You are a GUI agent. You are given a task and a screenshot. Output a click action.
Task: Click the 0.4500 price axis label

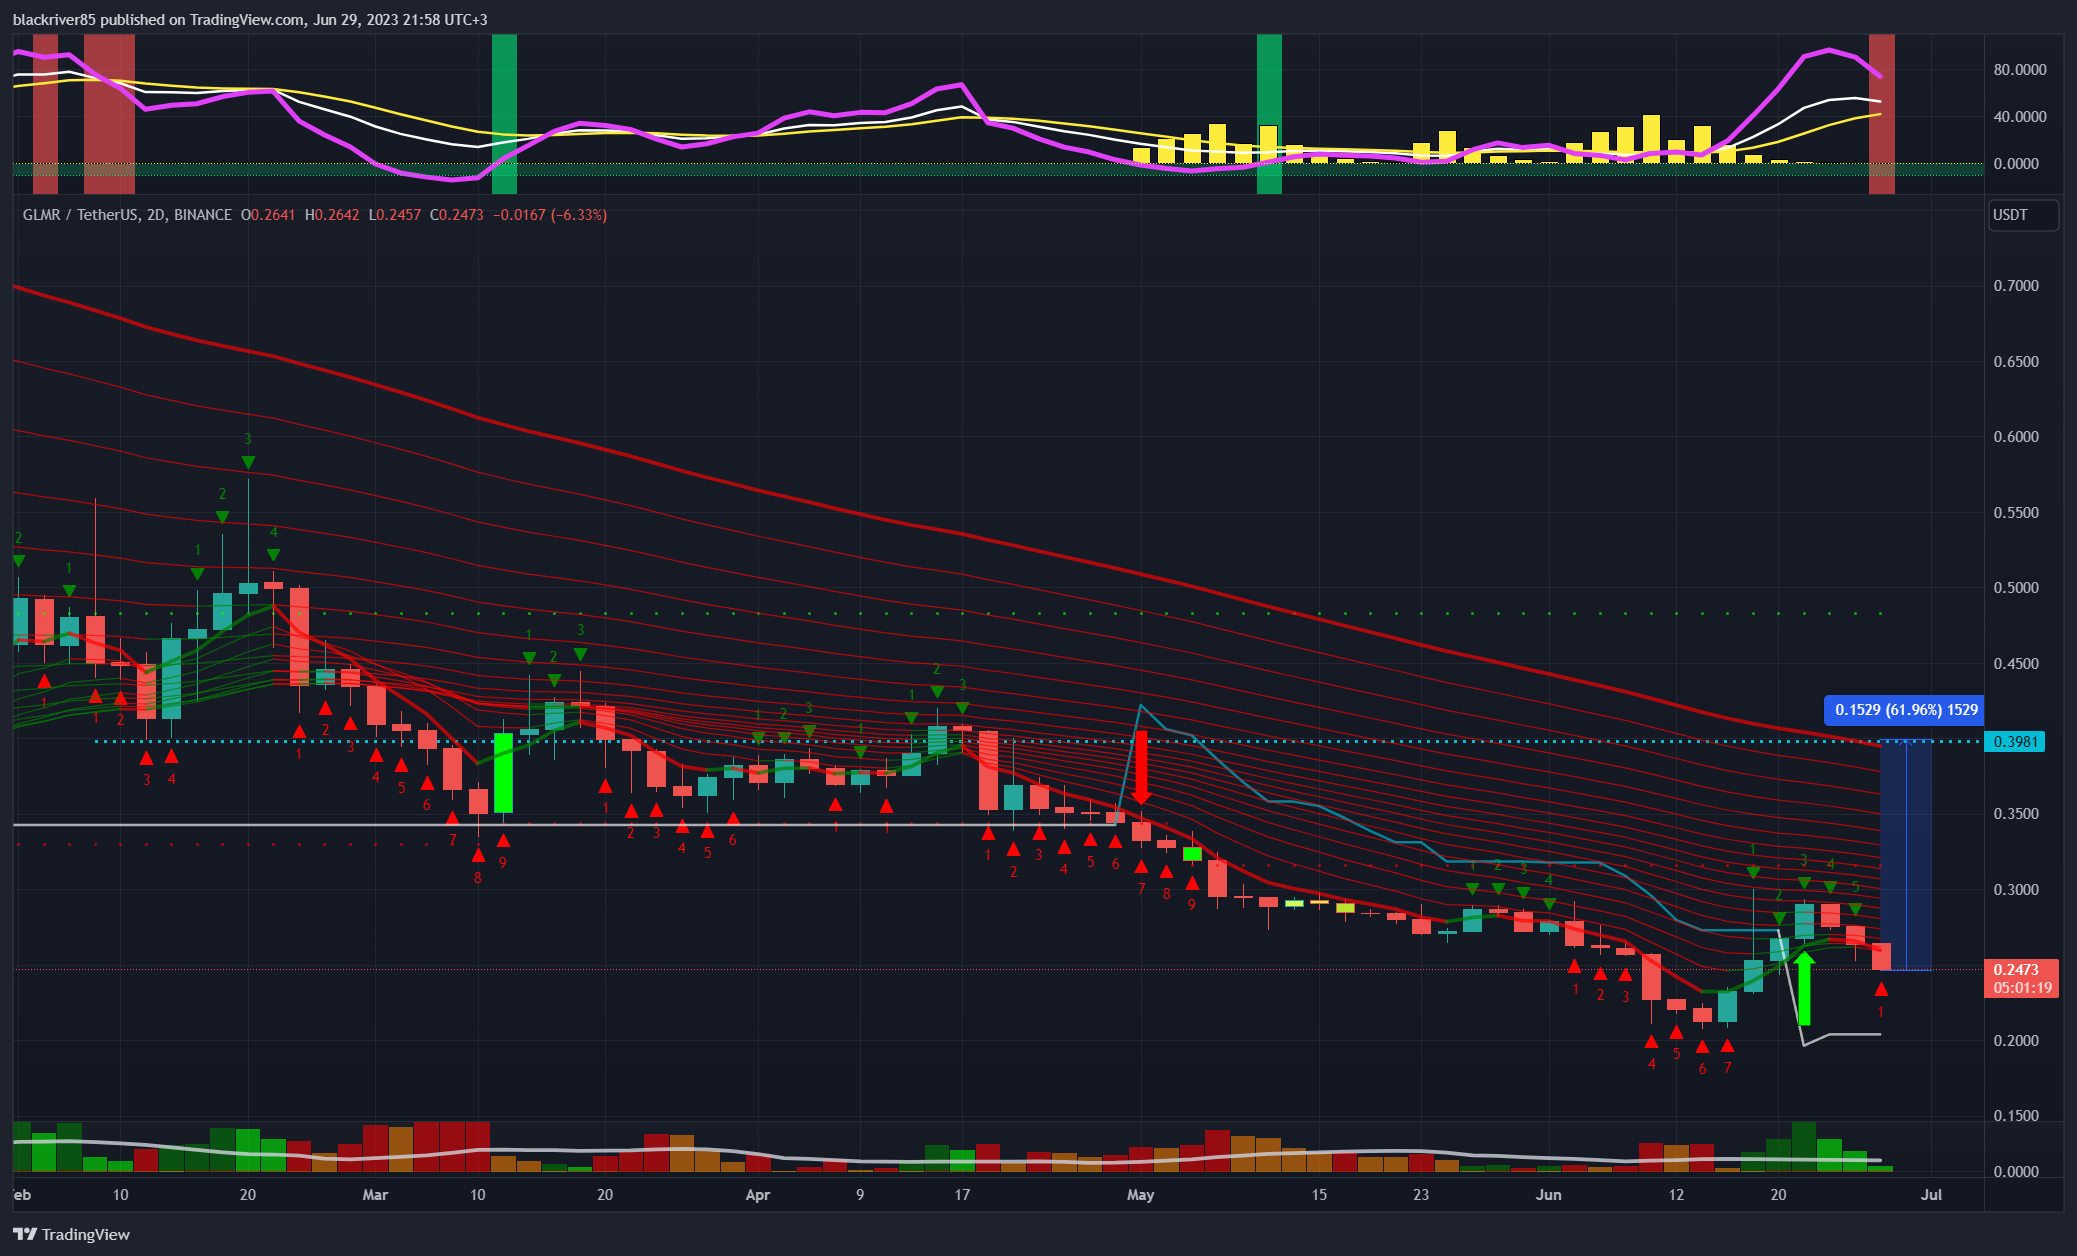click(2016, 664)
